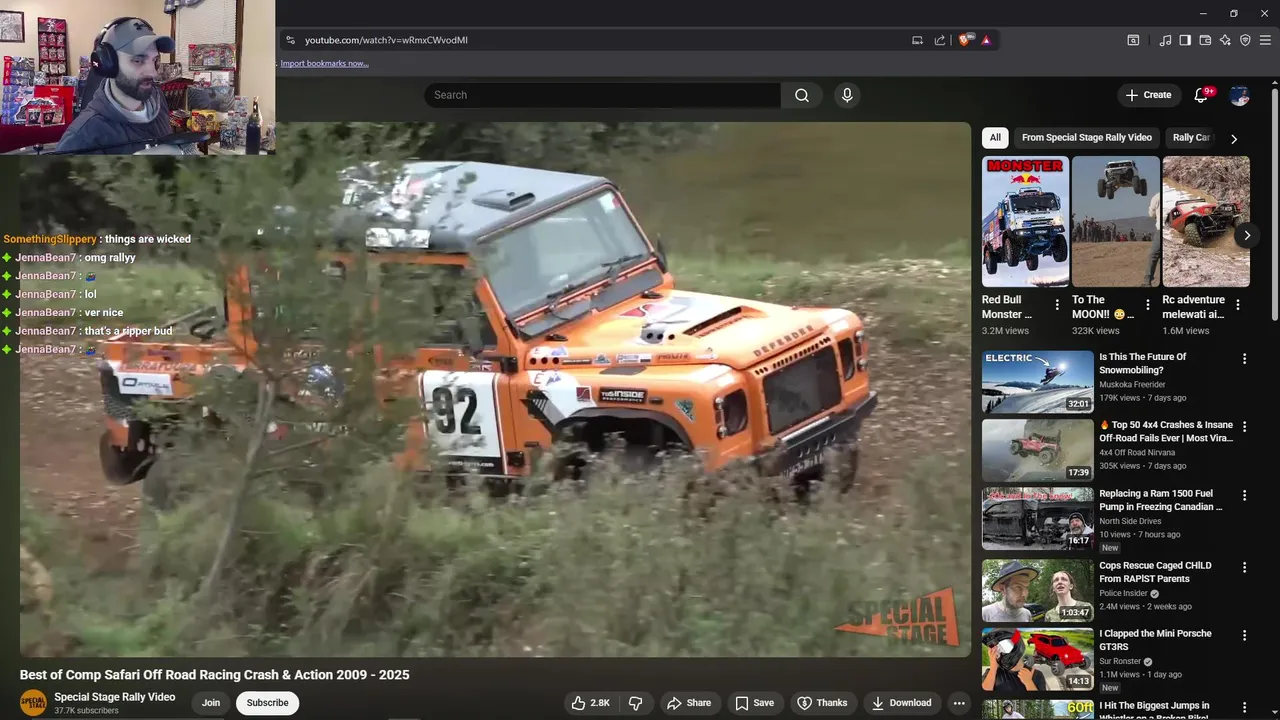
Task: Click the YouTube URL address field
Action: coord(600,40)
